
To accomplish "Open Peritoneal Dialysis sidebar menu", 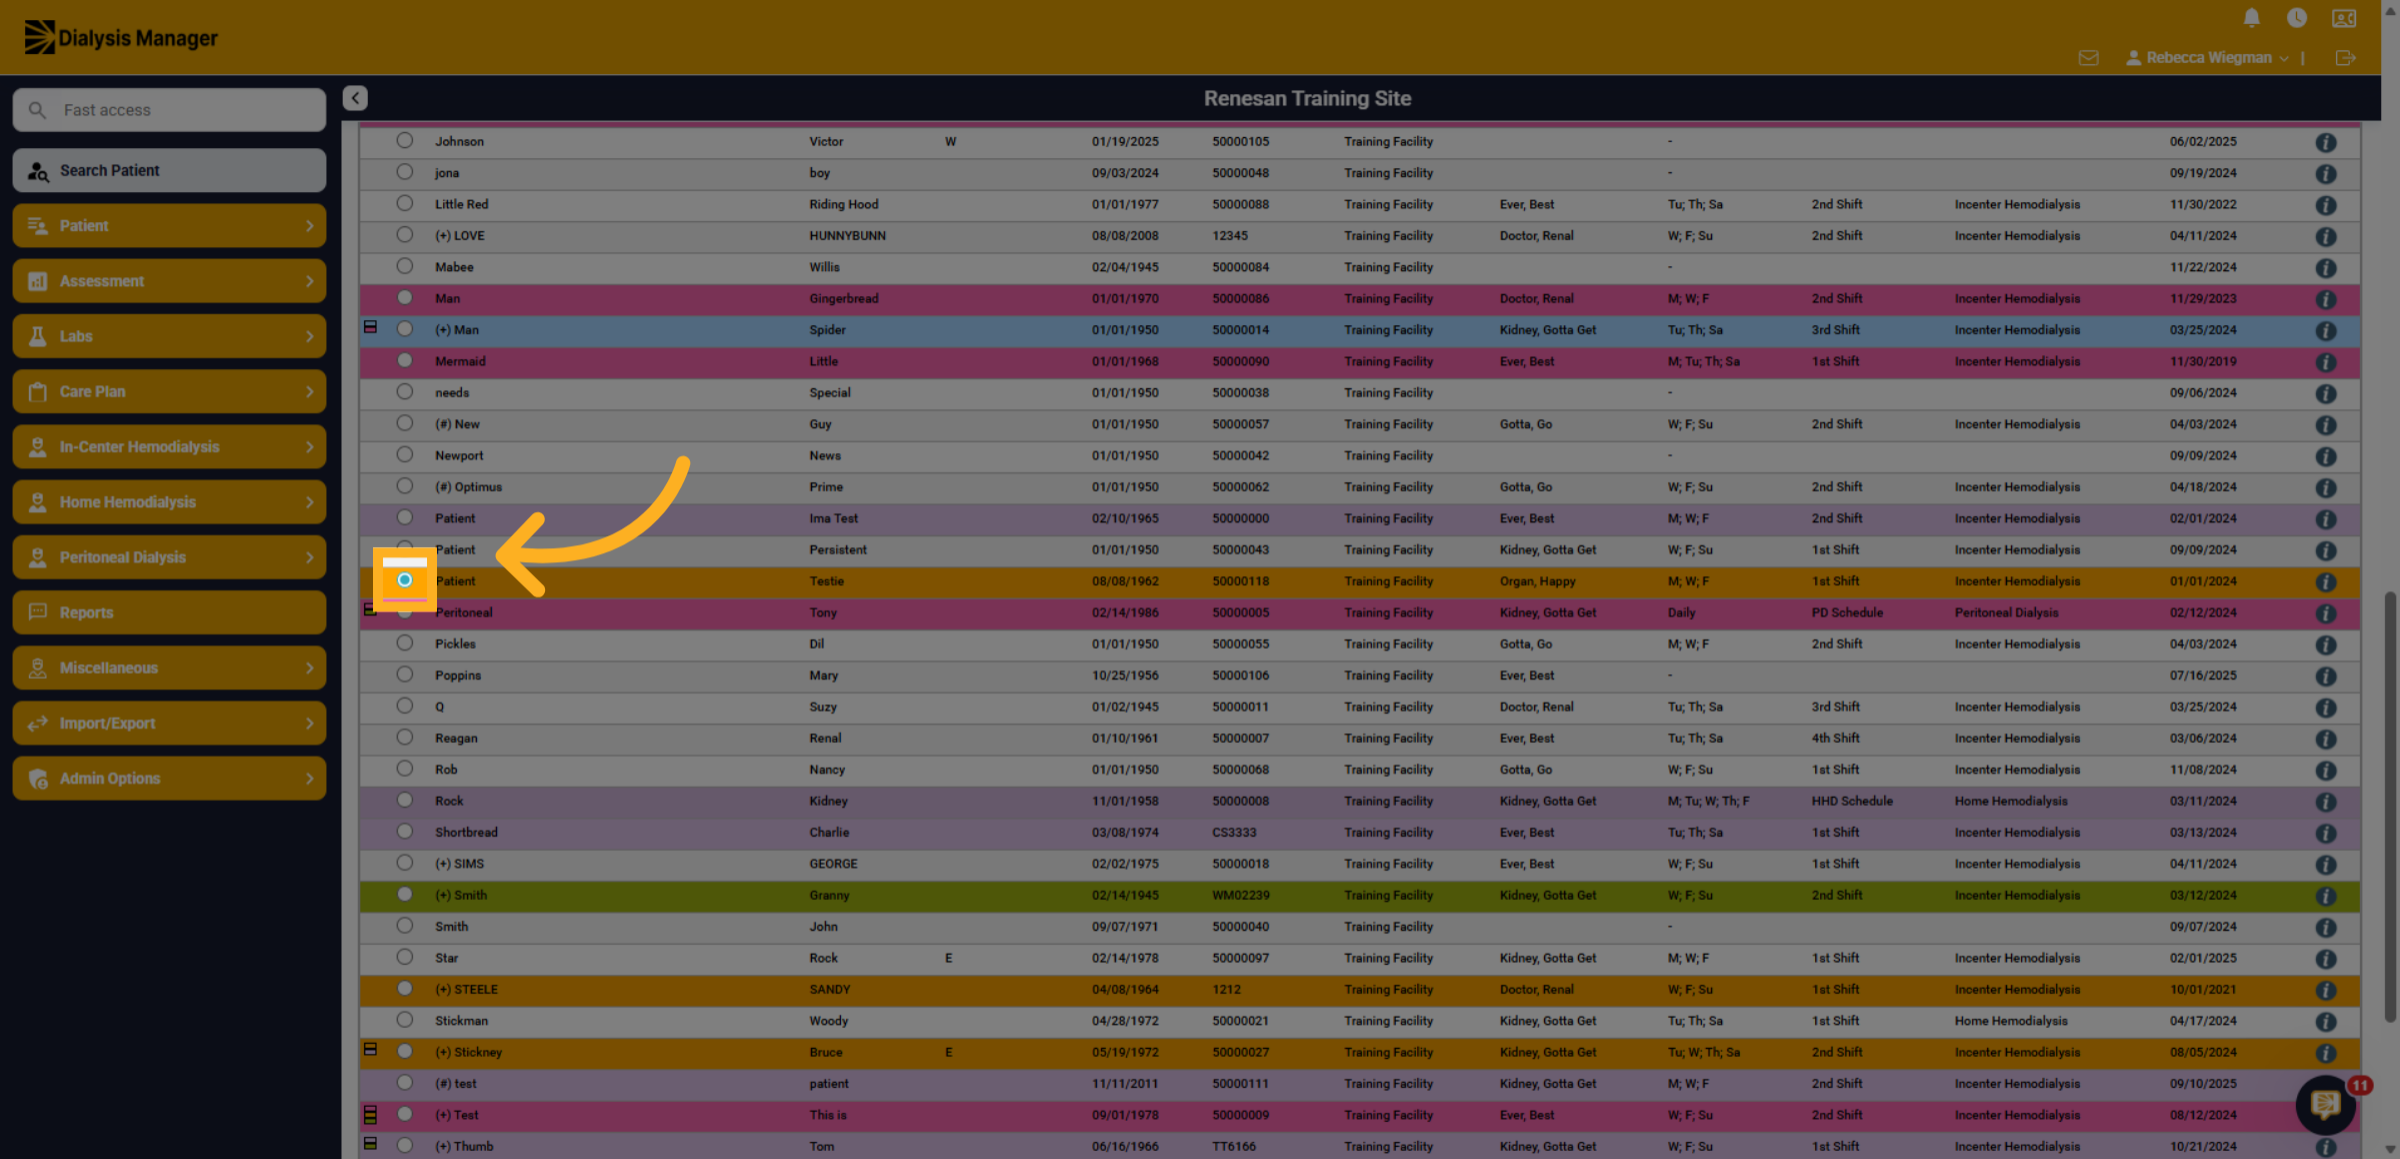I will [169, 558].
